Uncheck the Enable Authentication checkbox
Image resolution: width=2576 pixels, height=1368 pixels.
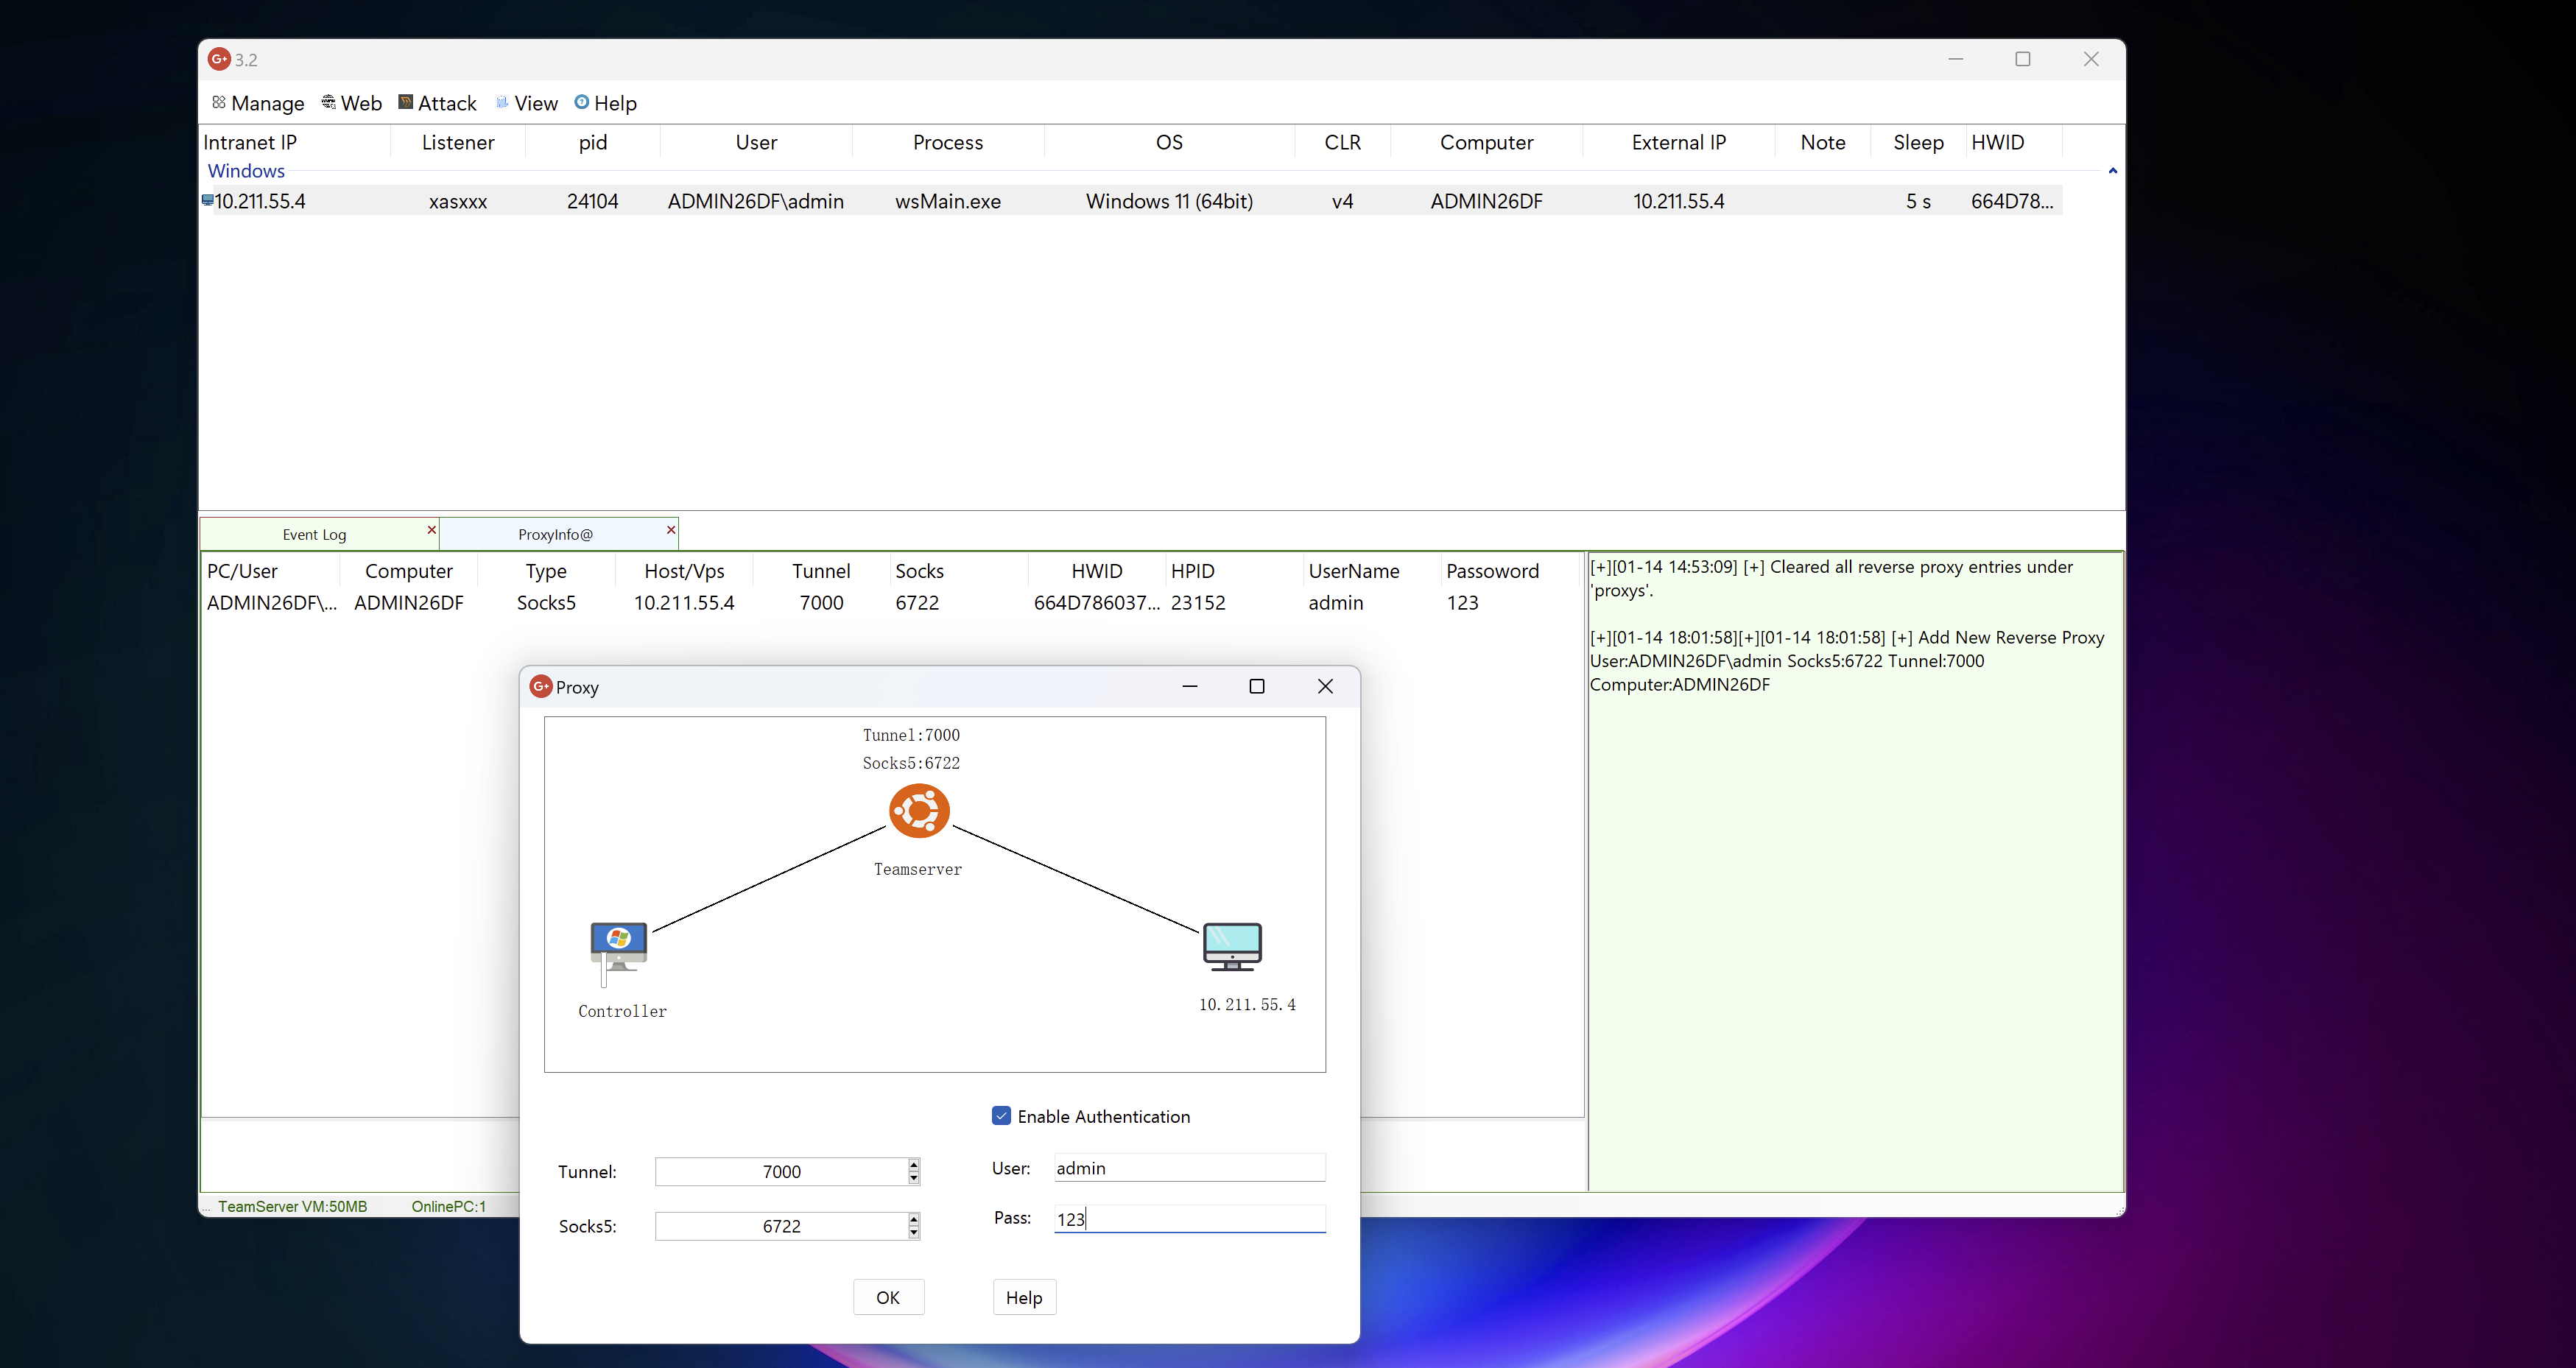(x=1001, y=1116)
